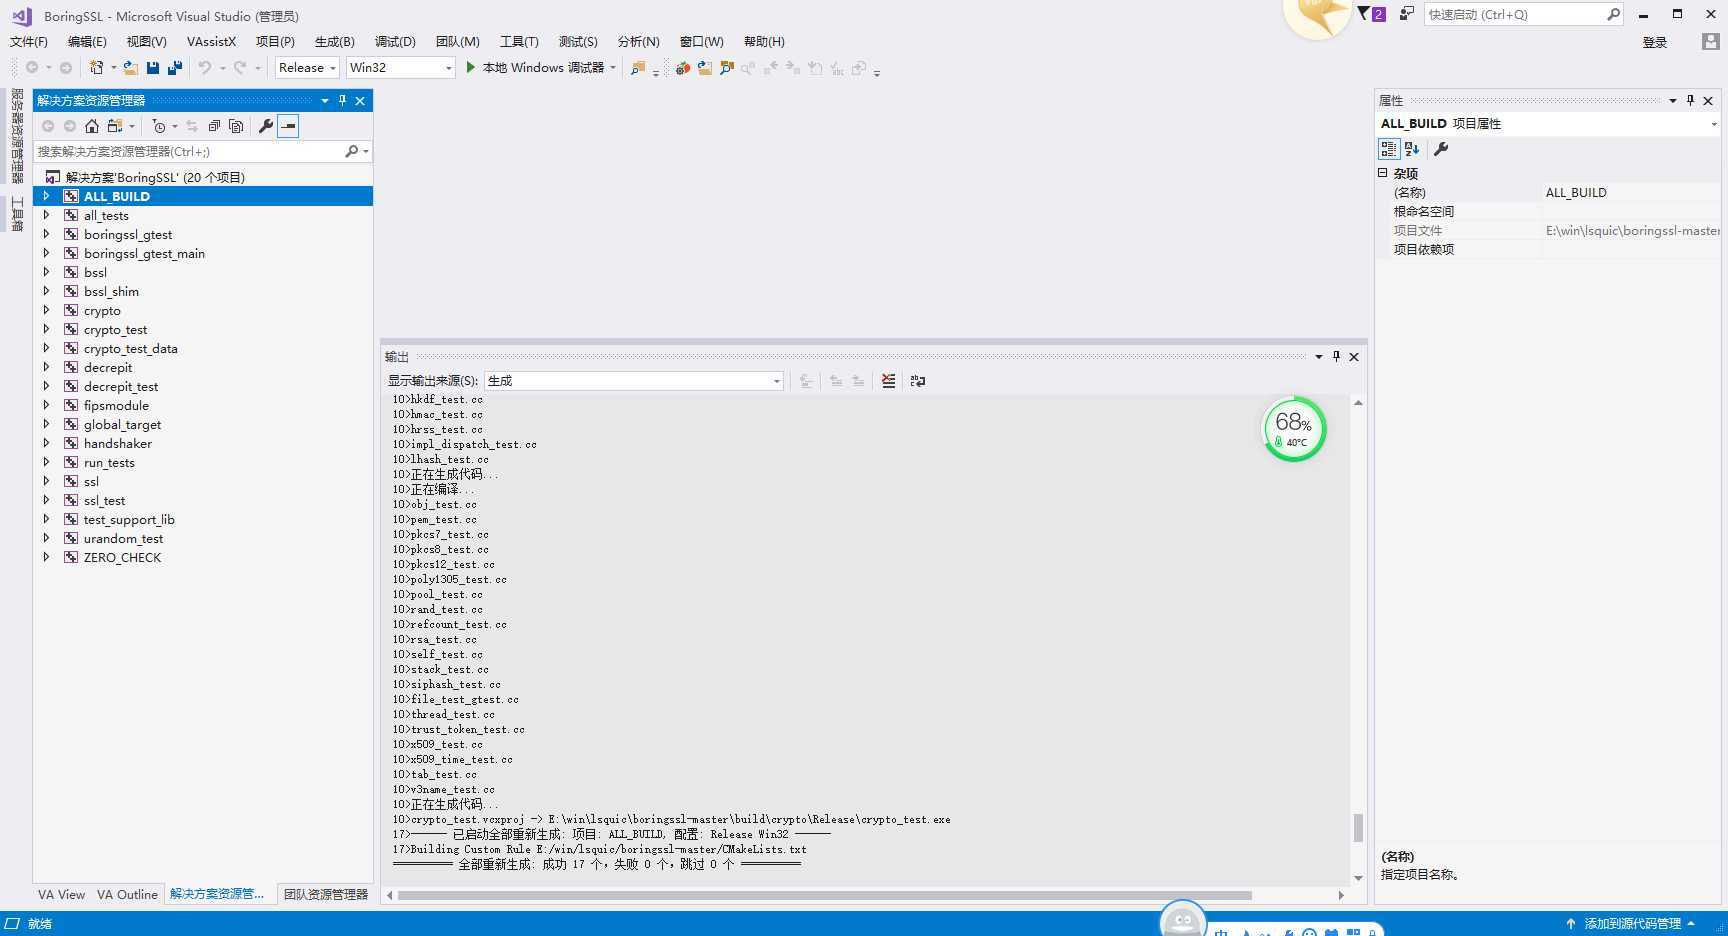Click the Open File toolbar icon
1728x936 pixels.
pos(131,67)
